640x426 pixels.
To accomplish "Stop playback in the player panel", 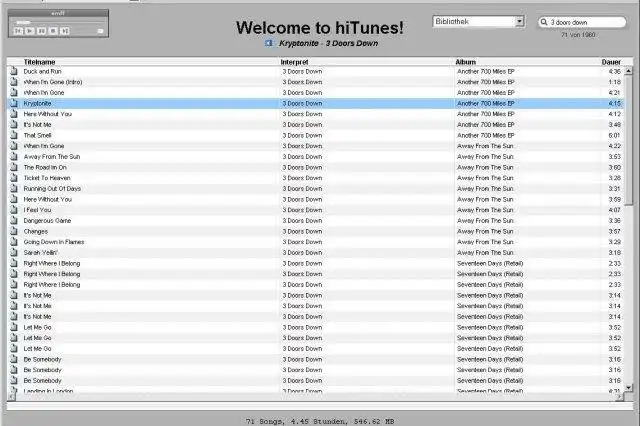I will [53, 31].
